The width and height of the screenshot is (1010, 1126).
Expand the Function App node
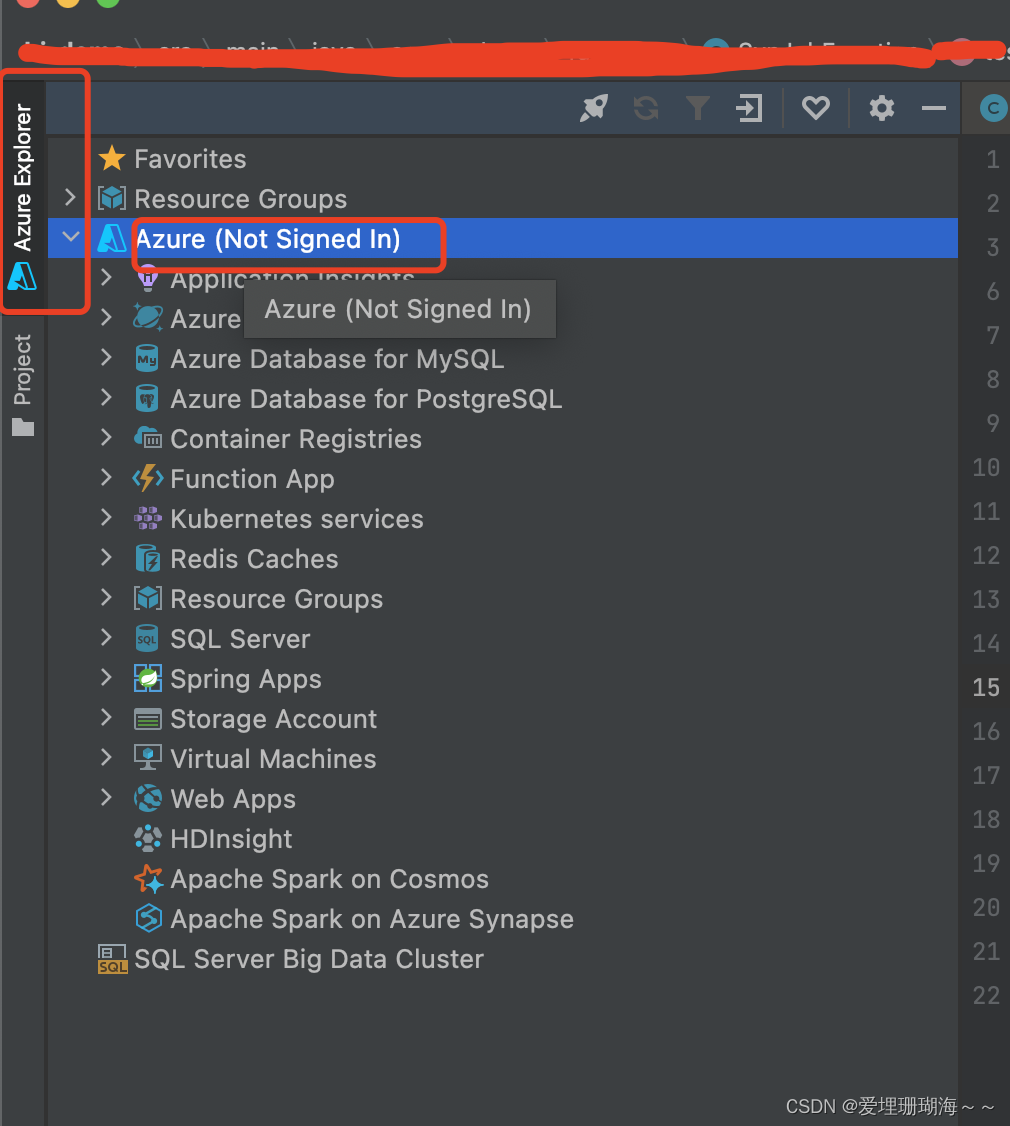(106, 477)
